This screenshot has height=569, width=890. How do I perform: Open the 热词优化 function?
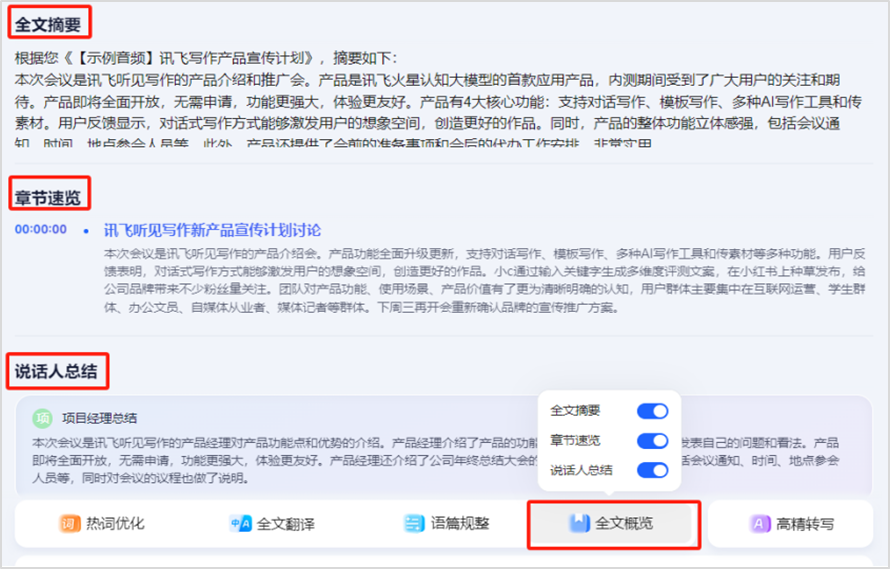point(102,523)
